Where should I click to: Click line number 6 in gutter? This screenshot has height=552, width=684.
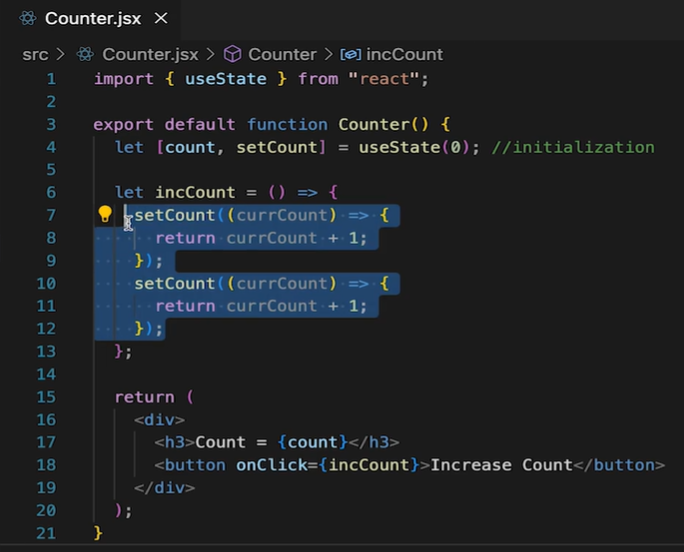click(x=51, y=192)
